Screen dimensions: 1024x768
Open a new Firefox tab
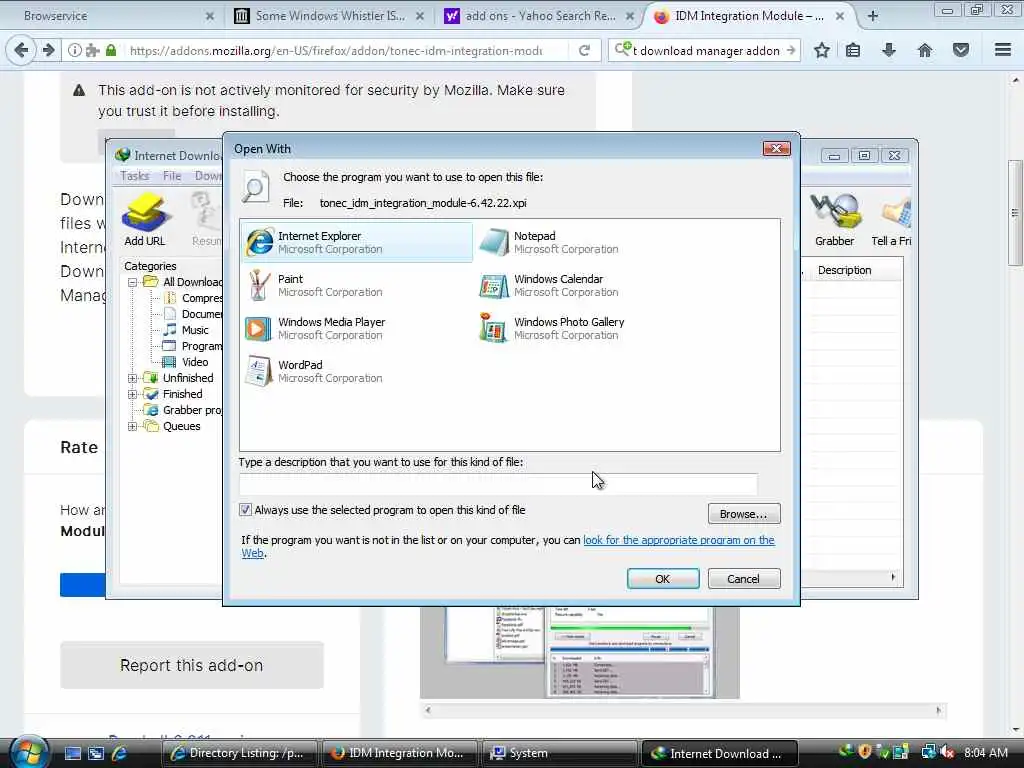[x=873, y=16]
